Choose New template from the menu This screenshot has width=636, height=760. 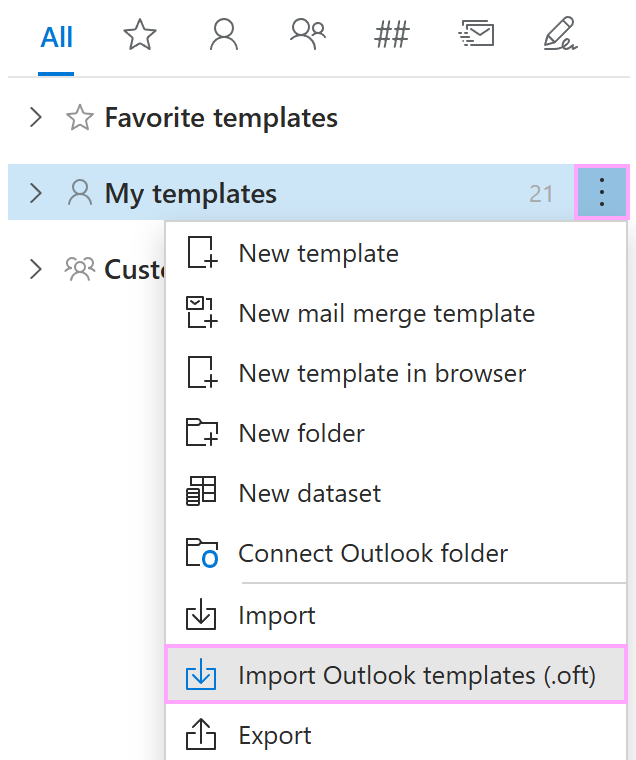pyautogui.click(x=396, y=253)
